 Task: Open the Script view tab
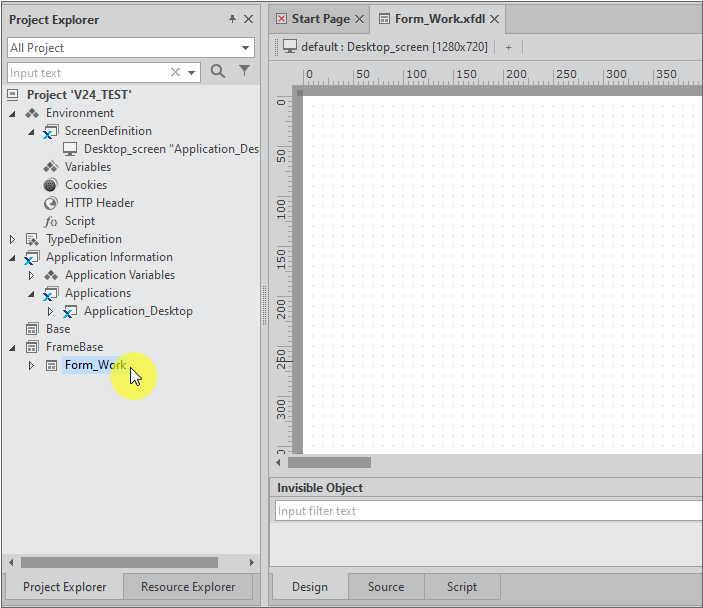click(x=461, y=587)
